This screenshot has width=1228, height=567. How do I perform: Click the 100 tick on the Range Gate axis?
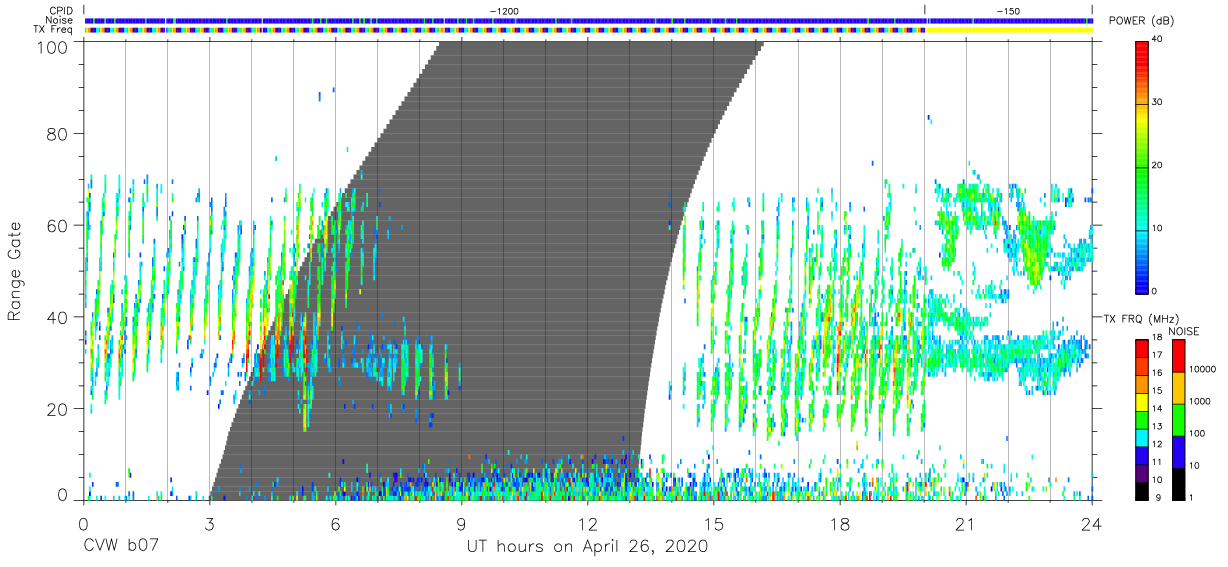tap(52, 46)
